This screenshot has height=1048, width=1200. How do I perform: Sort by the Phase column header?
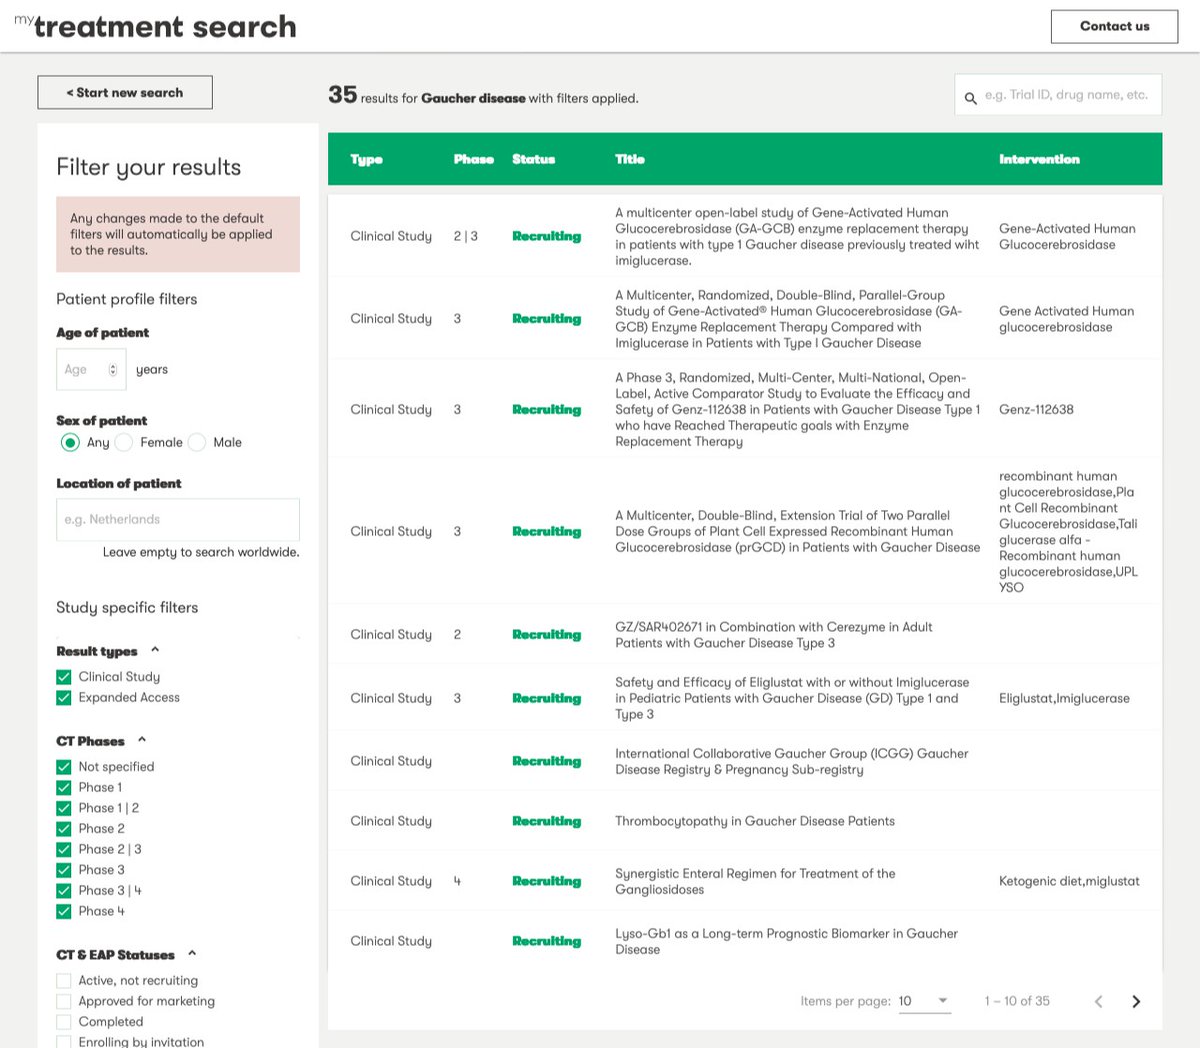(x=473, y=159)
